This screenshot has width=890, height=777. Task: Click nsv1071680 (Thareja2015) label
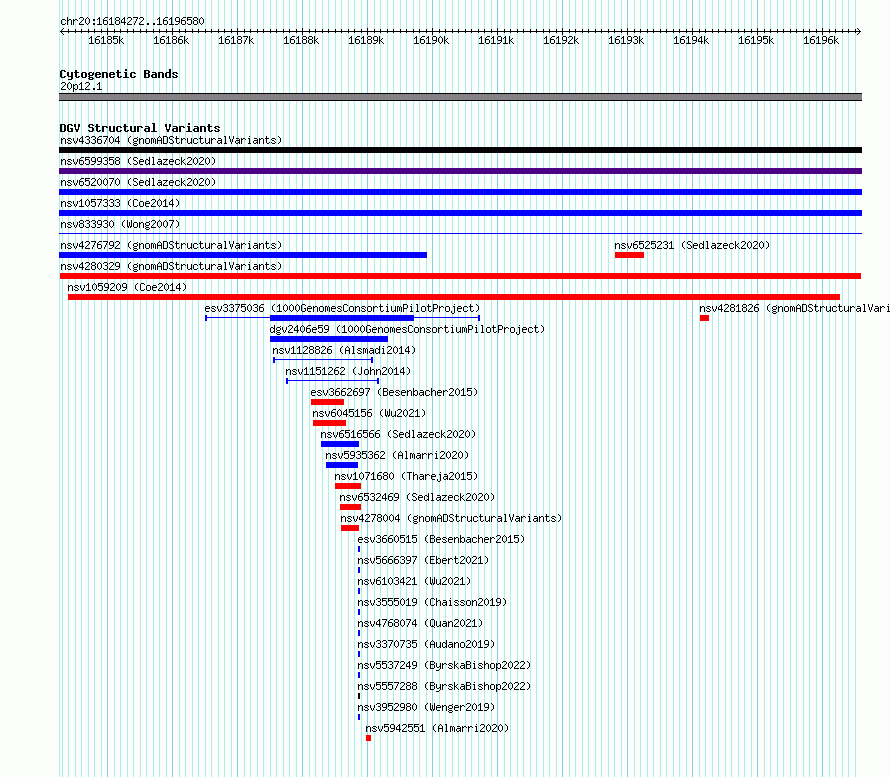tap(406, 476)
